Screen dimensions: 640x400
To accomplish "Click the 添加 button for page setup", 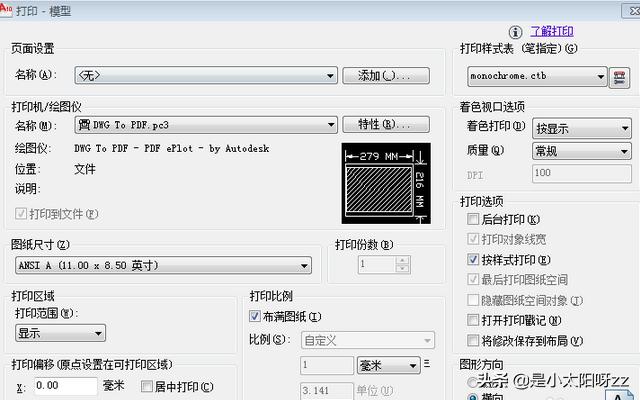I will (386, 76).
